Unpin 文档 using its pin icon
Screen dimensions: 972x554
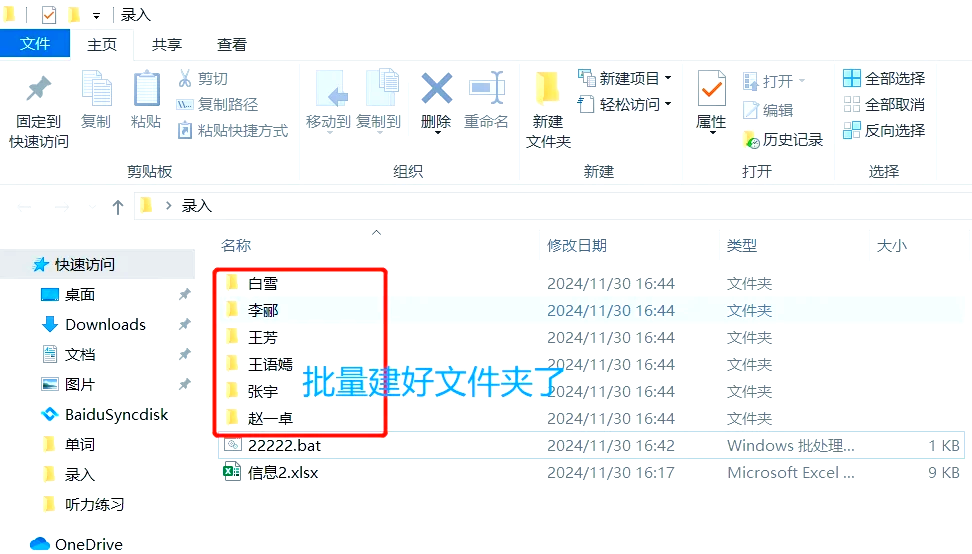click(x=184, y=354)
